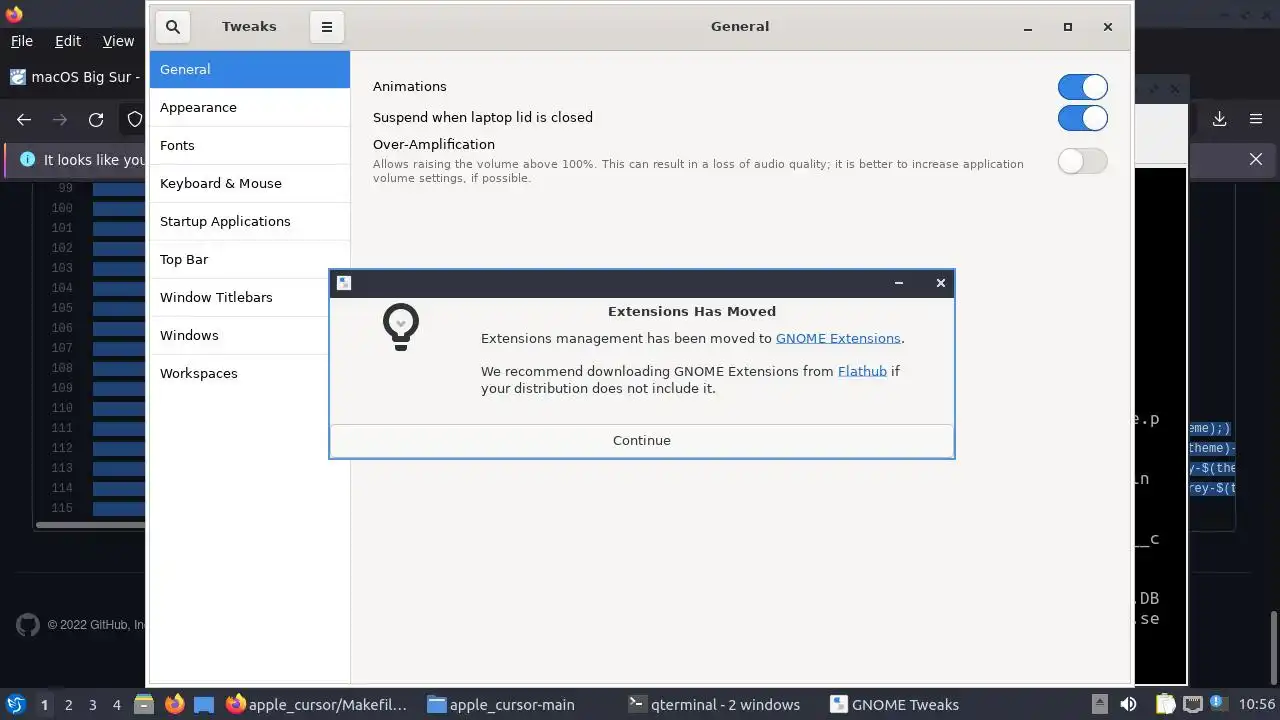Viewport: 1280px width, 720px height.
Task: Open the Windows section in Tweaks
Action: pos(250,335)
